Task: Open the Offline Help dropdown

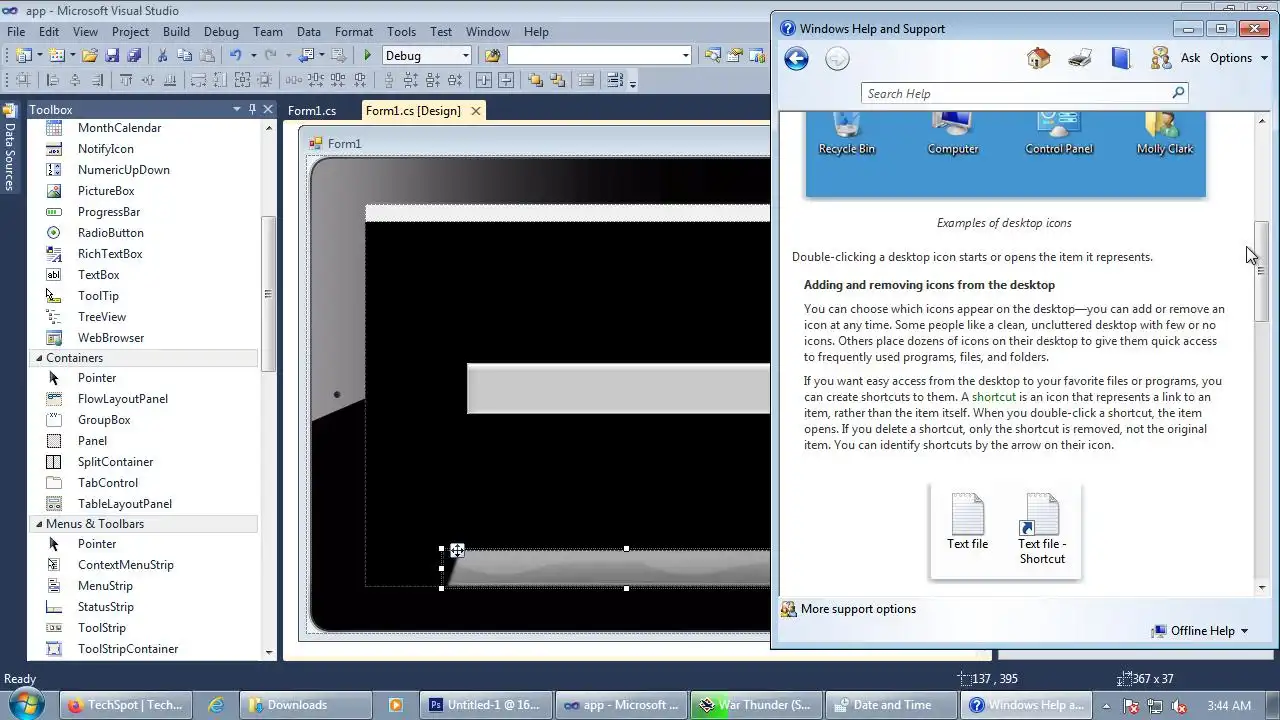Action: [x=1200, y=631]
